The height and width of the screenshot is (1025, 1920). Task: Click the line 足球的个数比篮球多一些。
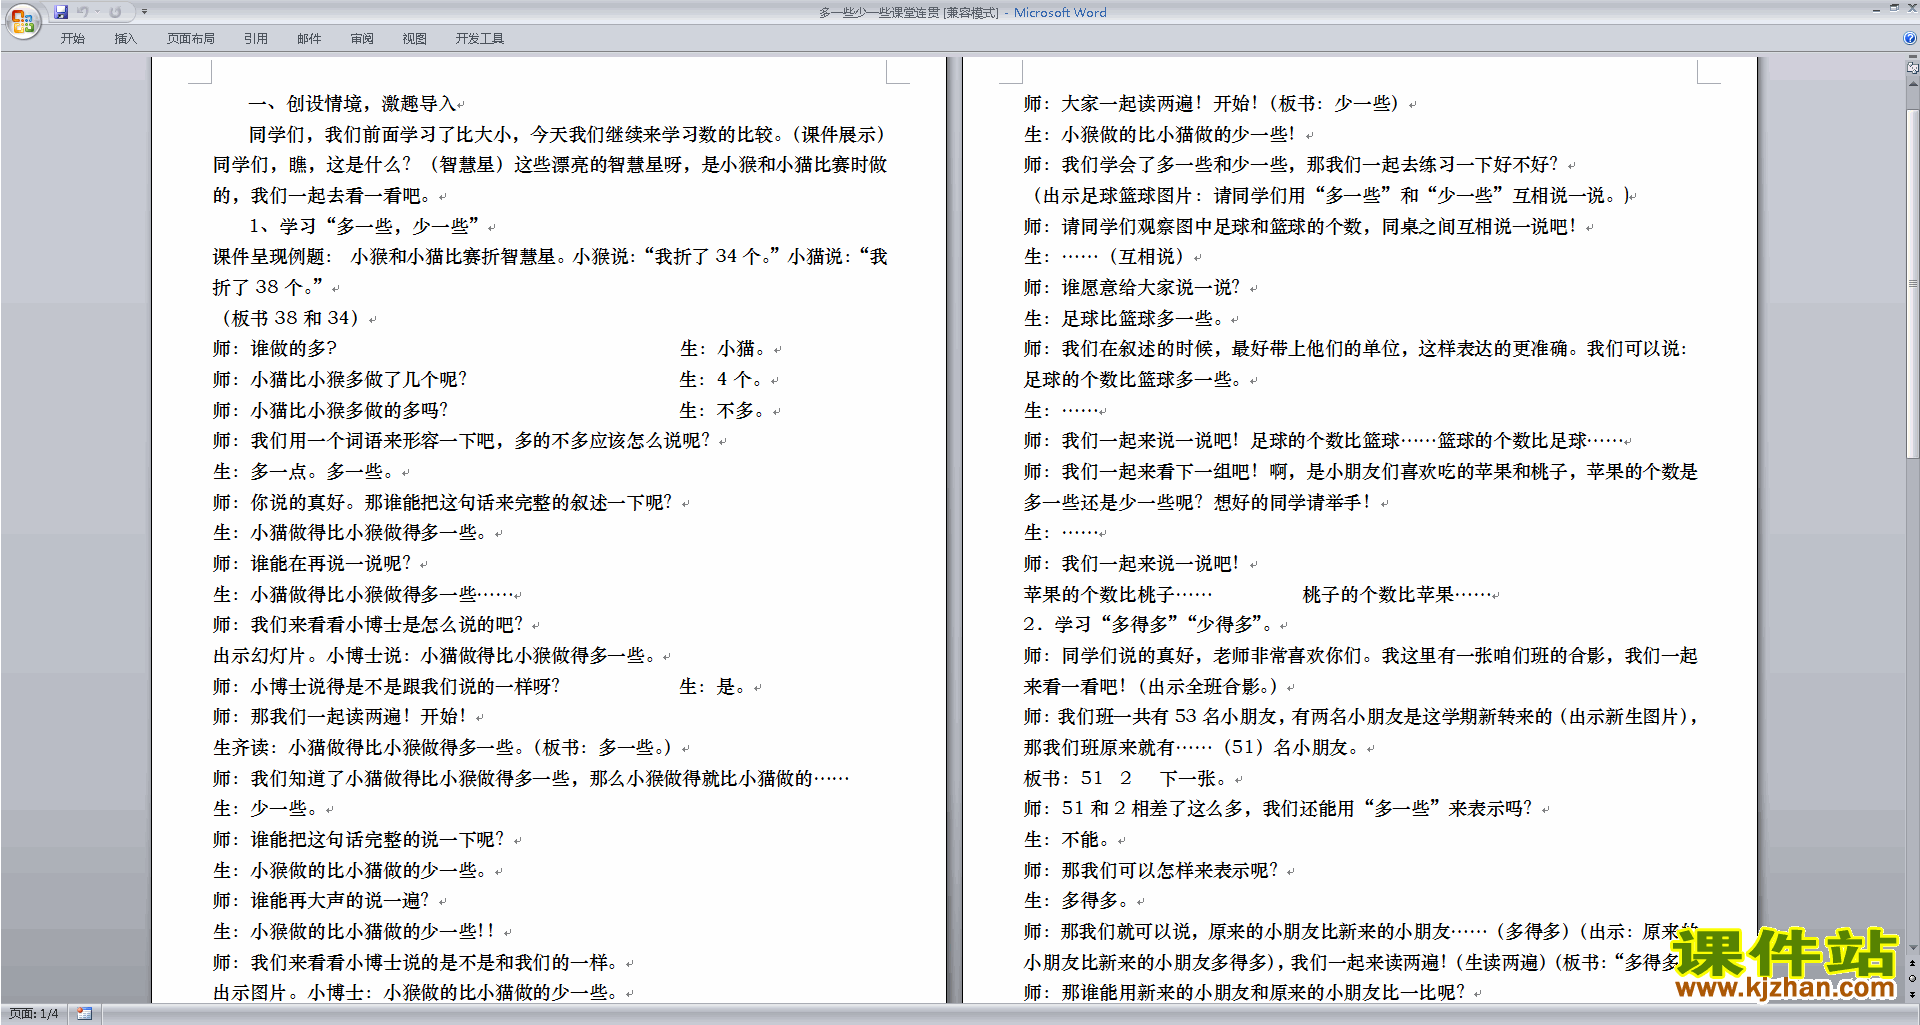1134,380
